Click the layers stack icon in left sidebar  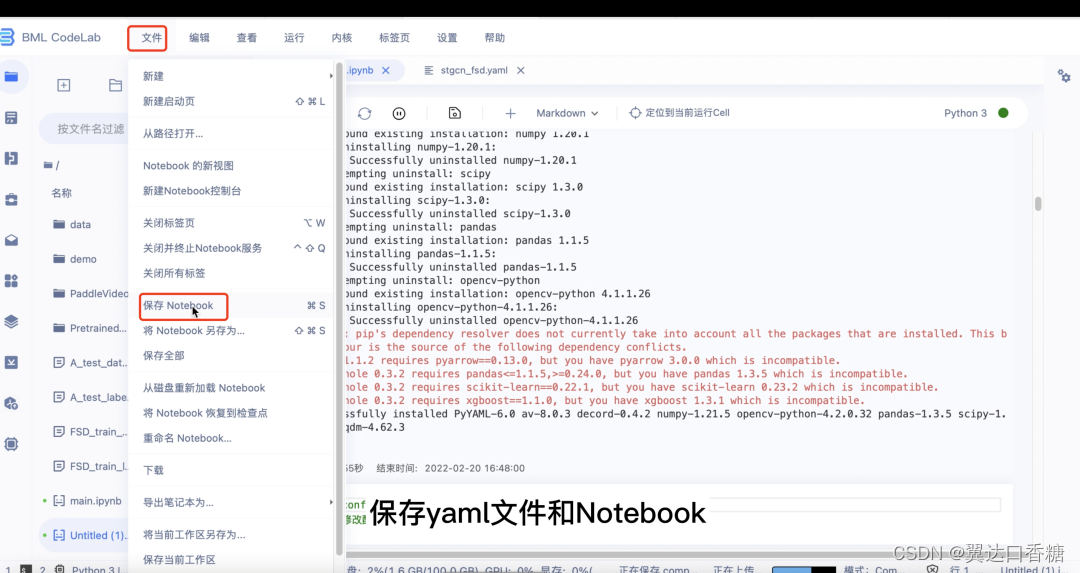tap(11, 322)
